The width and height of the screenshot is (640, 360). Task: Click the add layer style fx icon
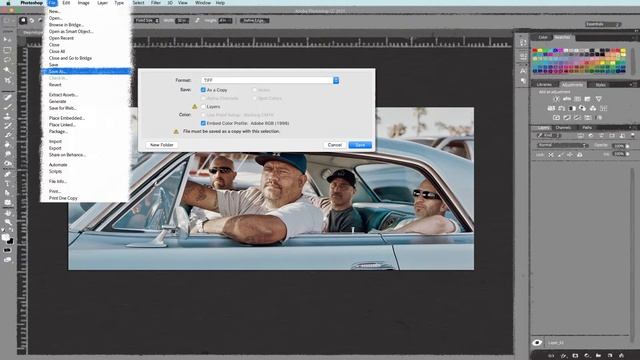[564, 356]
